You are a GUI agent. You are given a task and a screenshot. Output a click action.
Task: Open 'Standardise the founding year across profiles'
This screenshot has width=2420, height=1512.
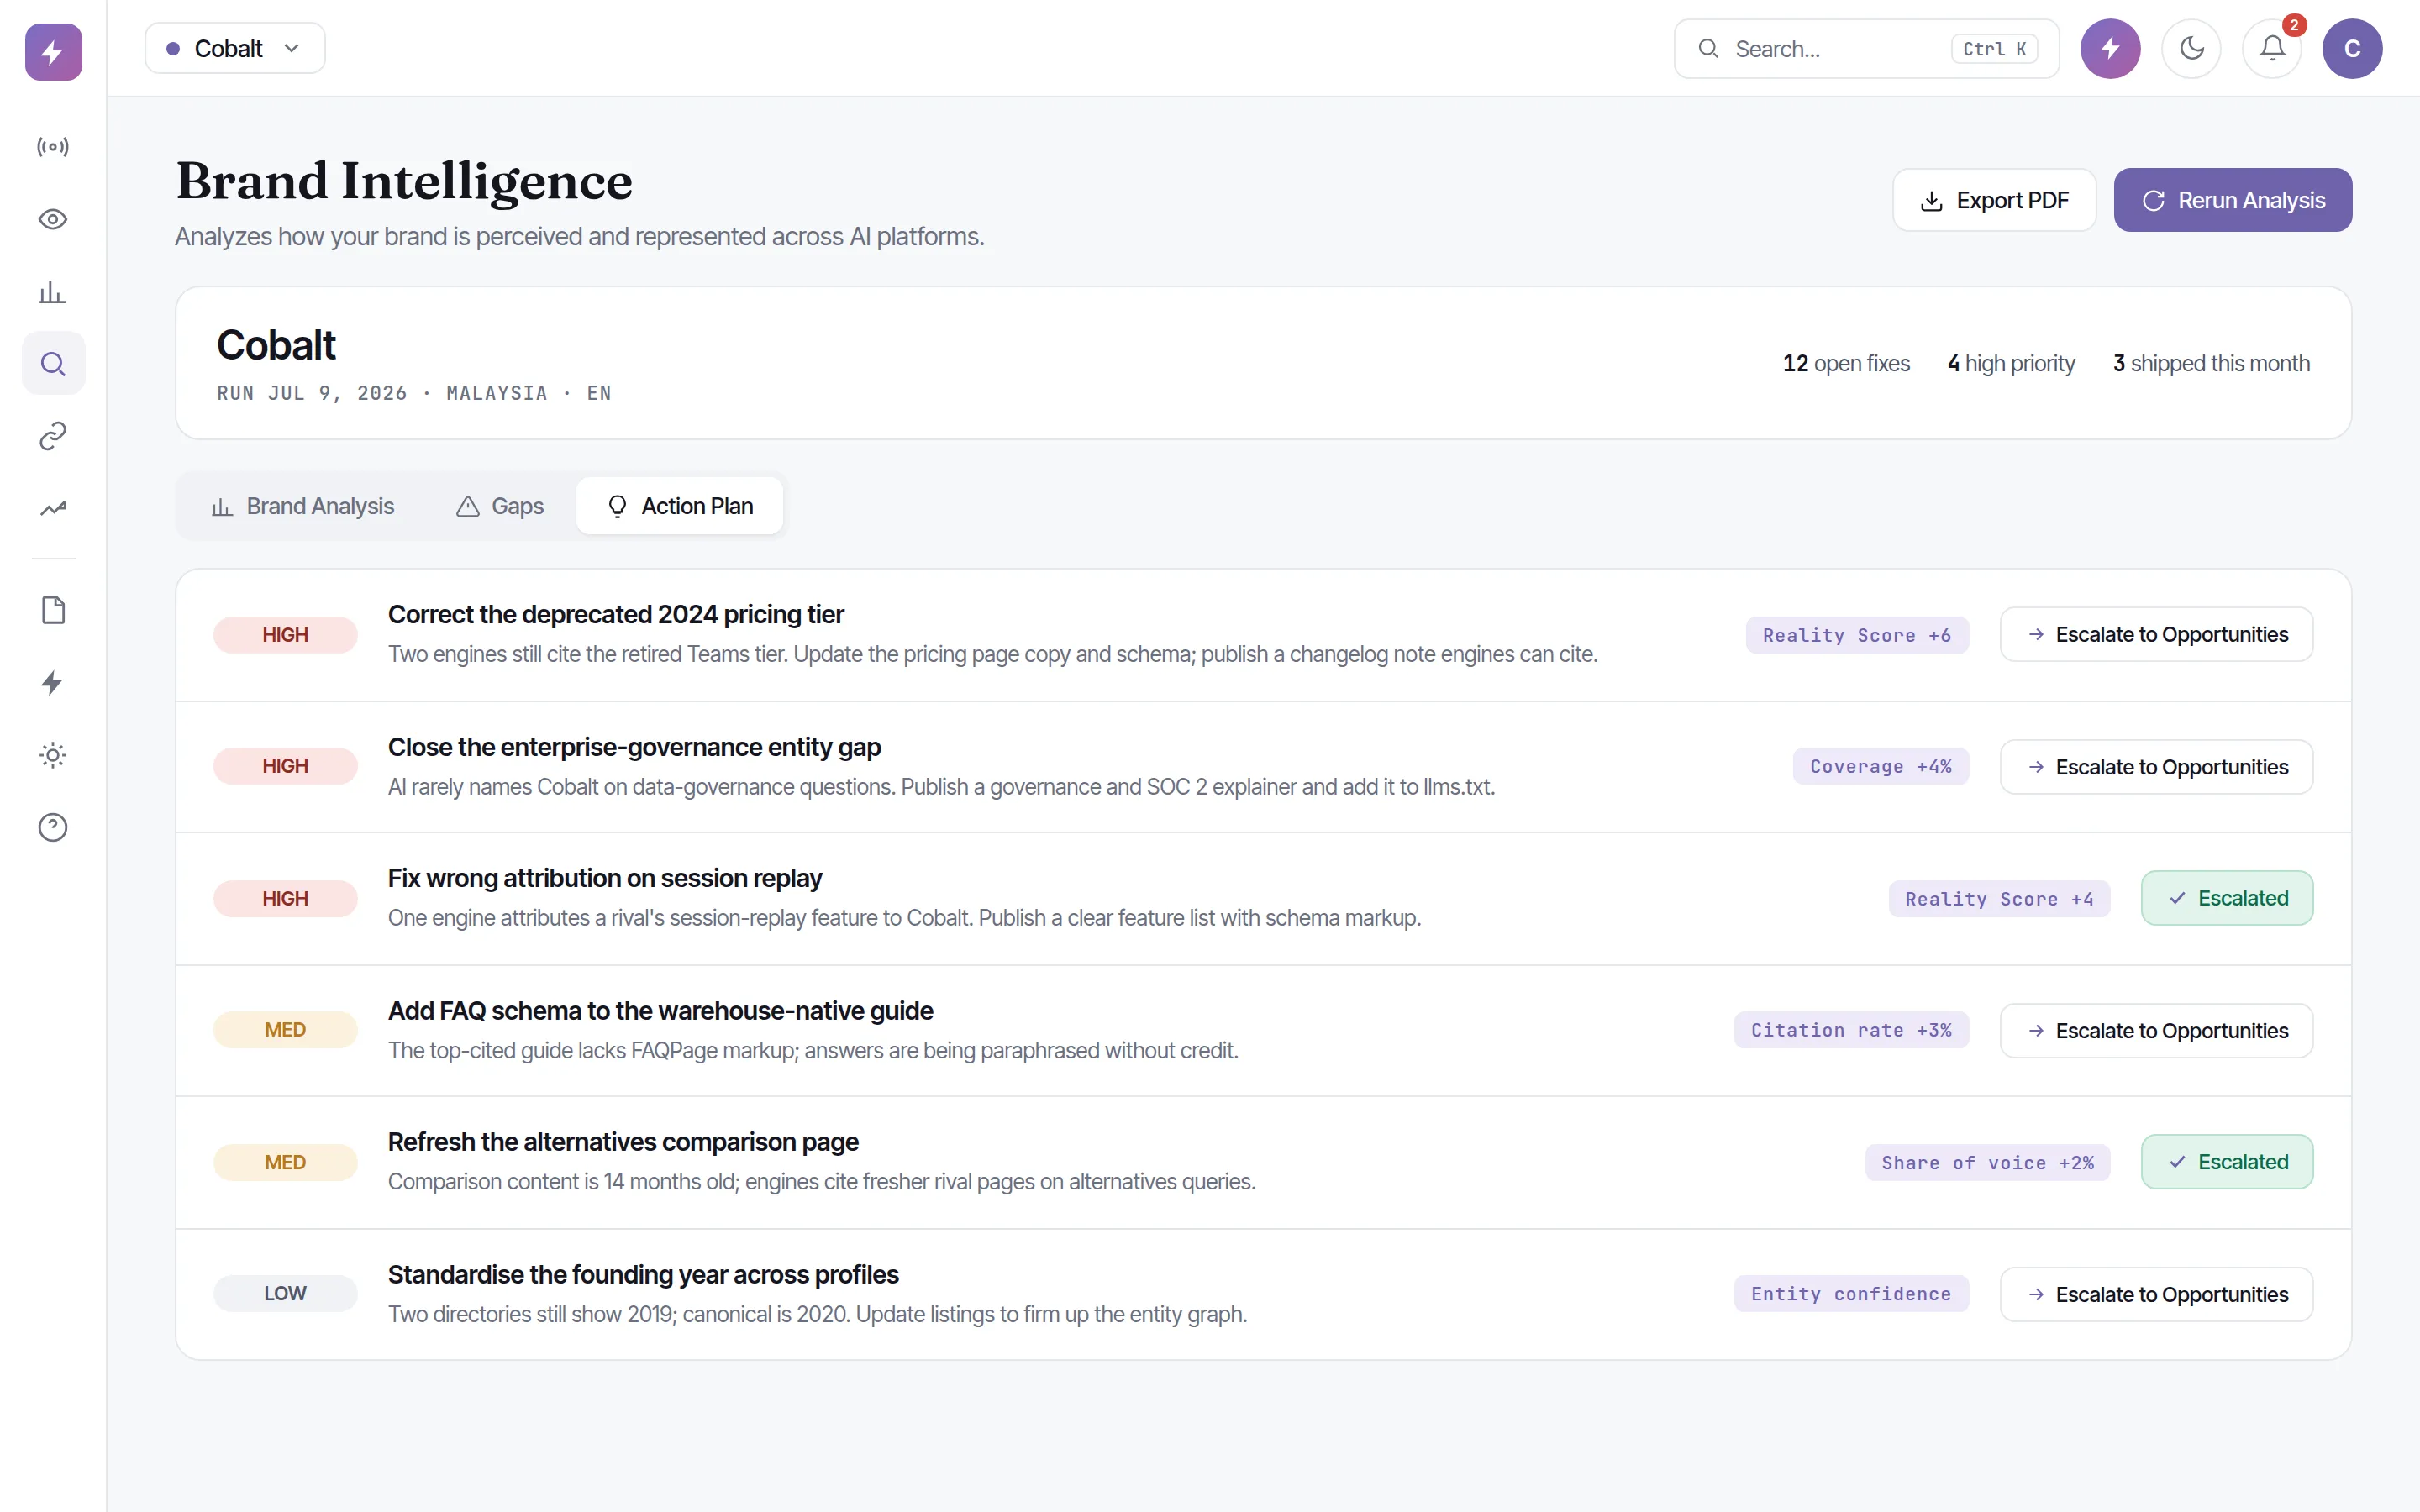click(643, 1275)
